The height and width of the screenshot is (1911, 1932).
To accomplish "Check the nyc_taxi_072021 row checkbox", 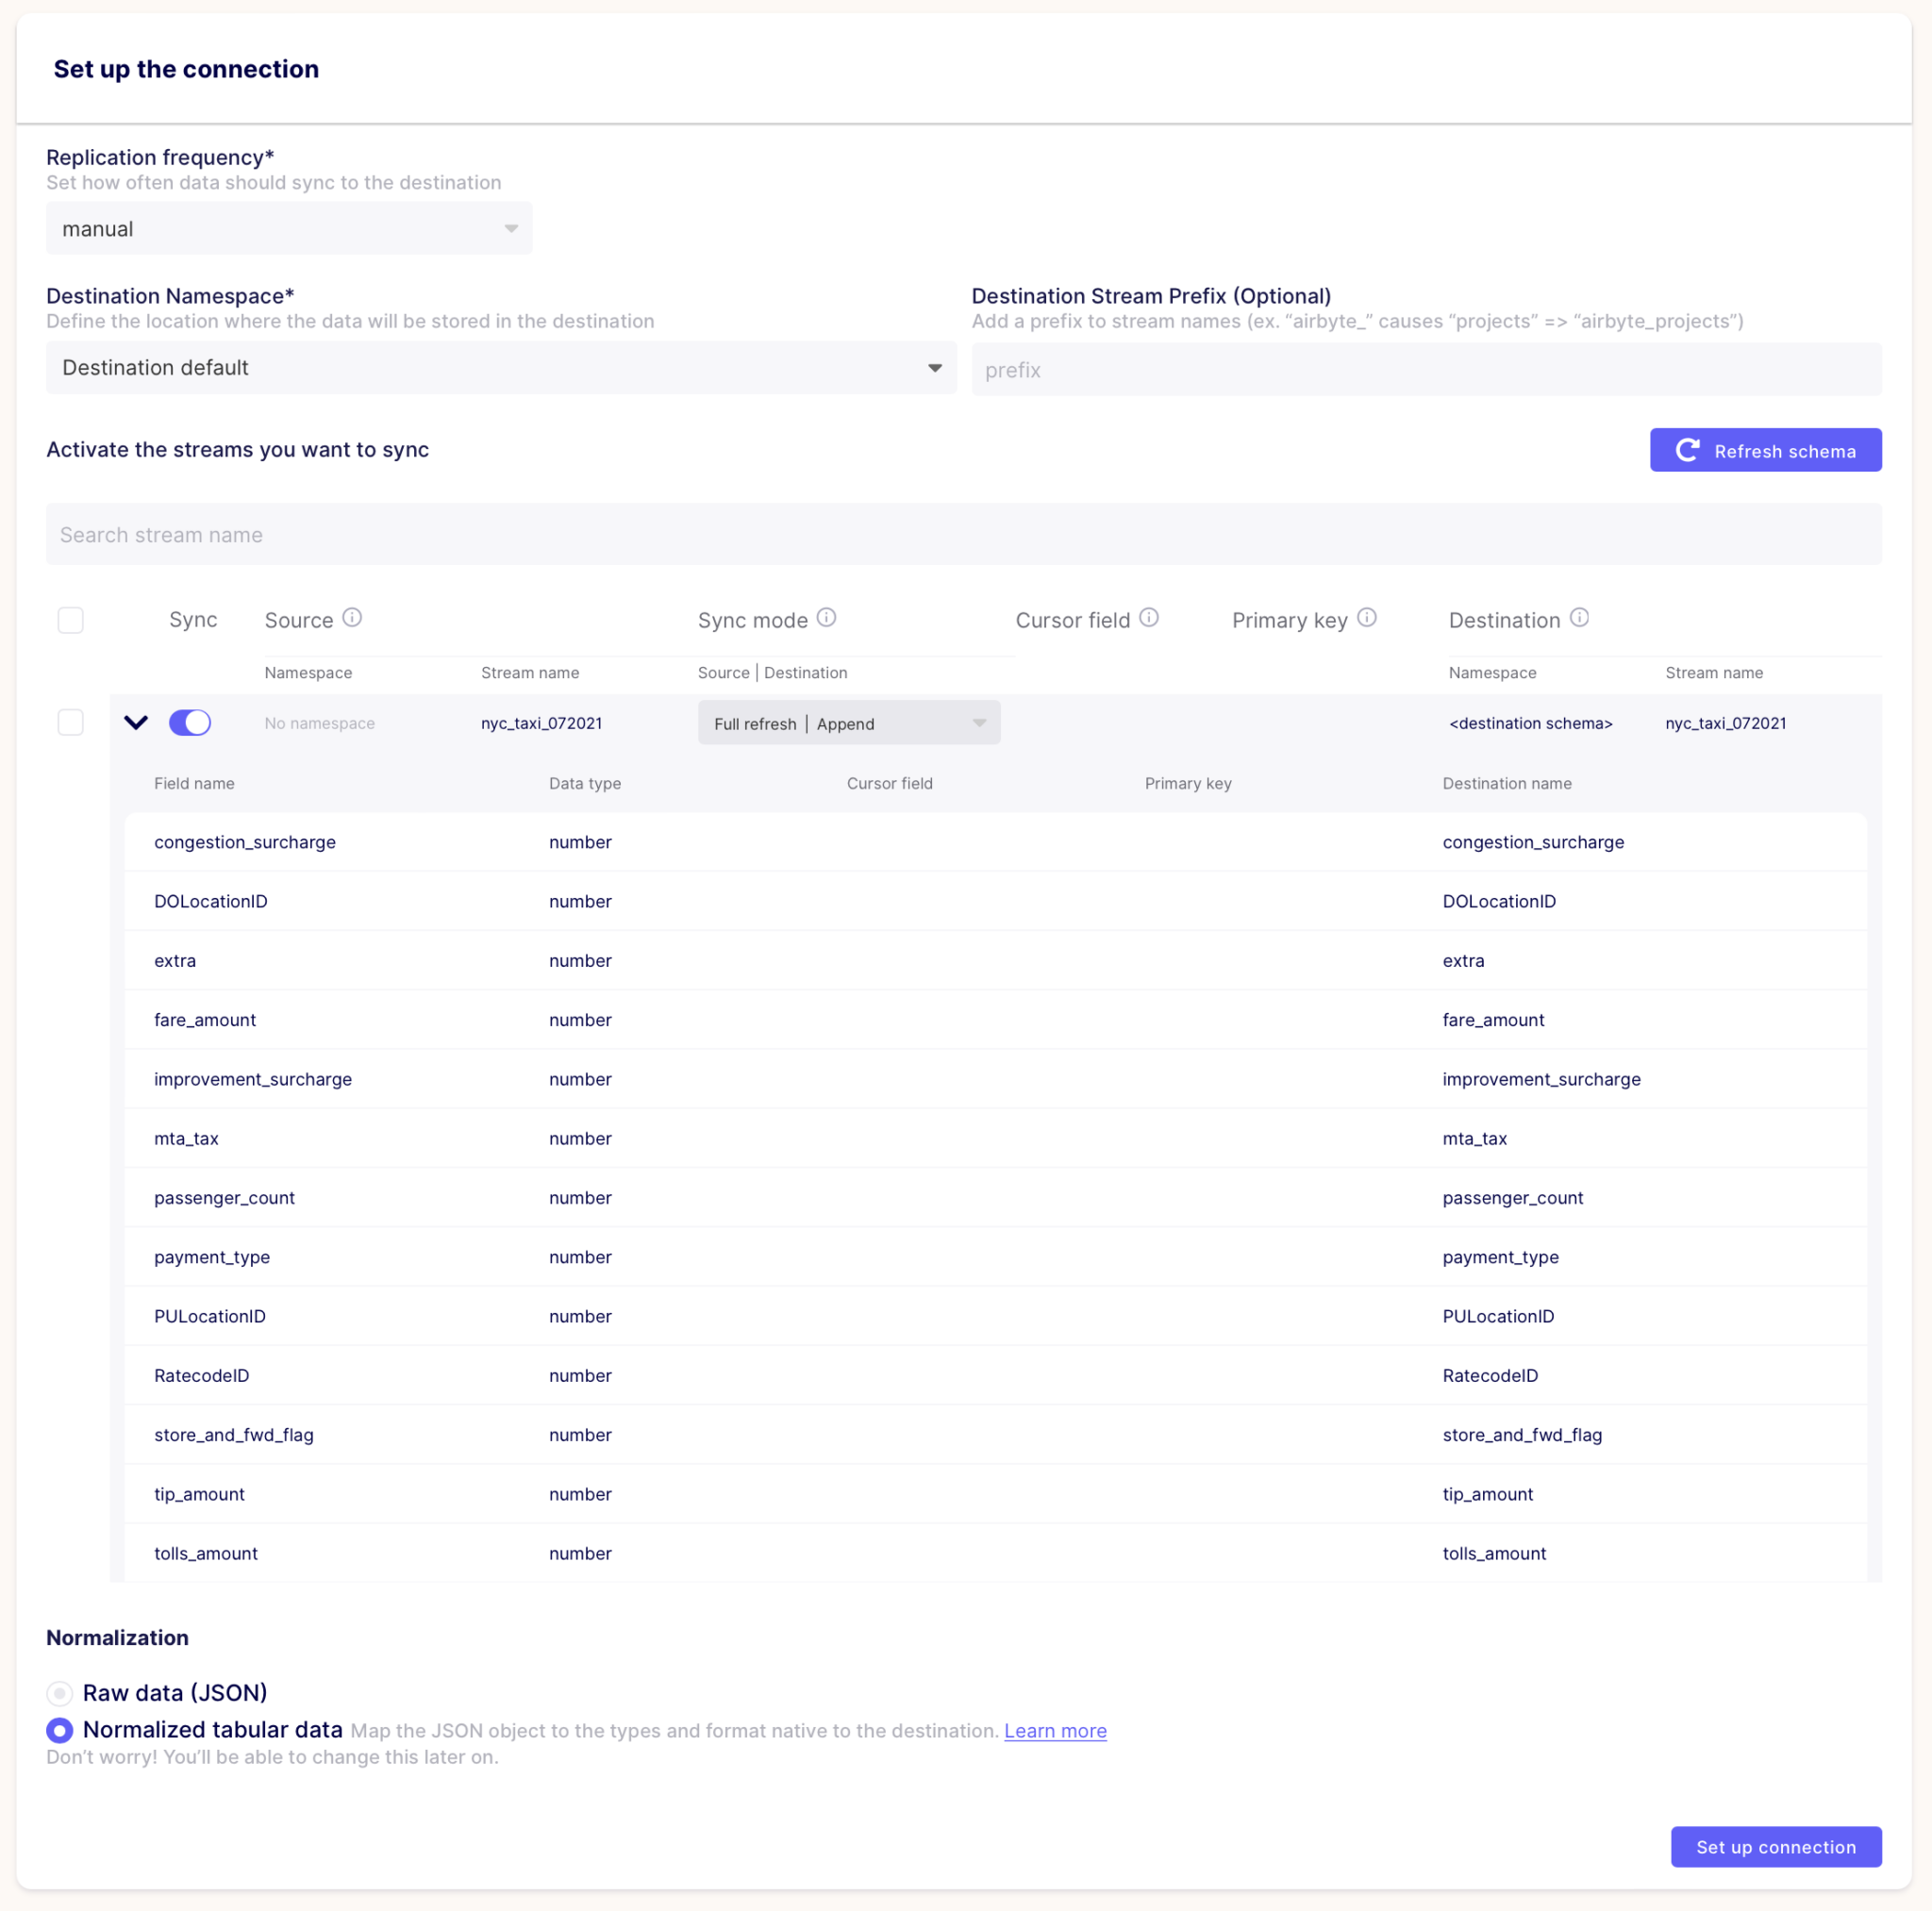I will 71,722.
